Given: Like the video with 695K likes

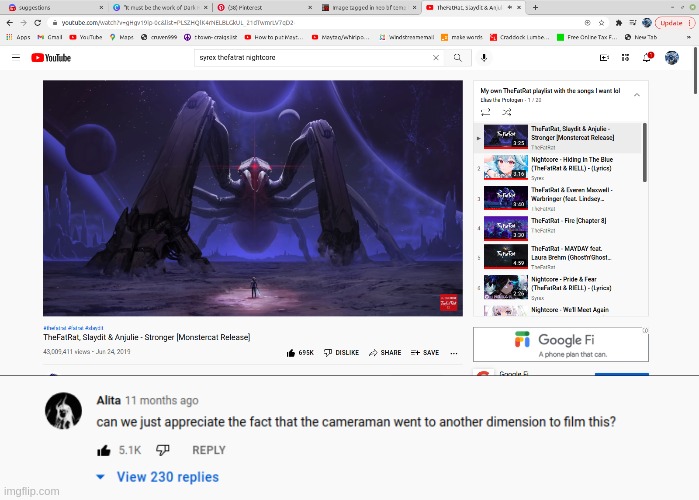Looking at the screenshot, I should [300, 352].
